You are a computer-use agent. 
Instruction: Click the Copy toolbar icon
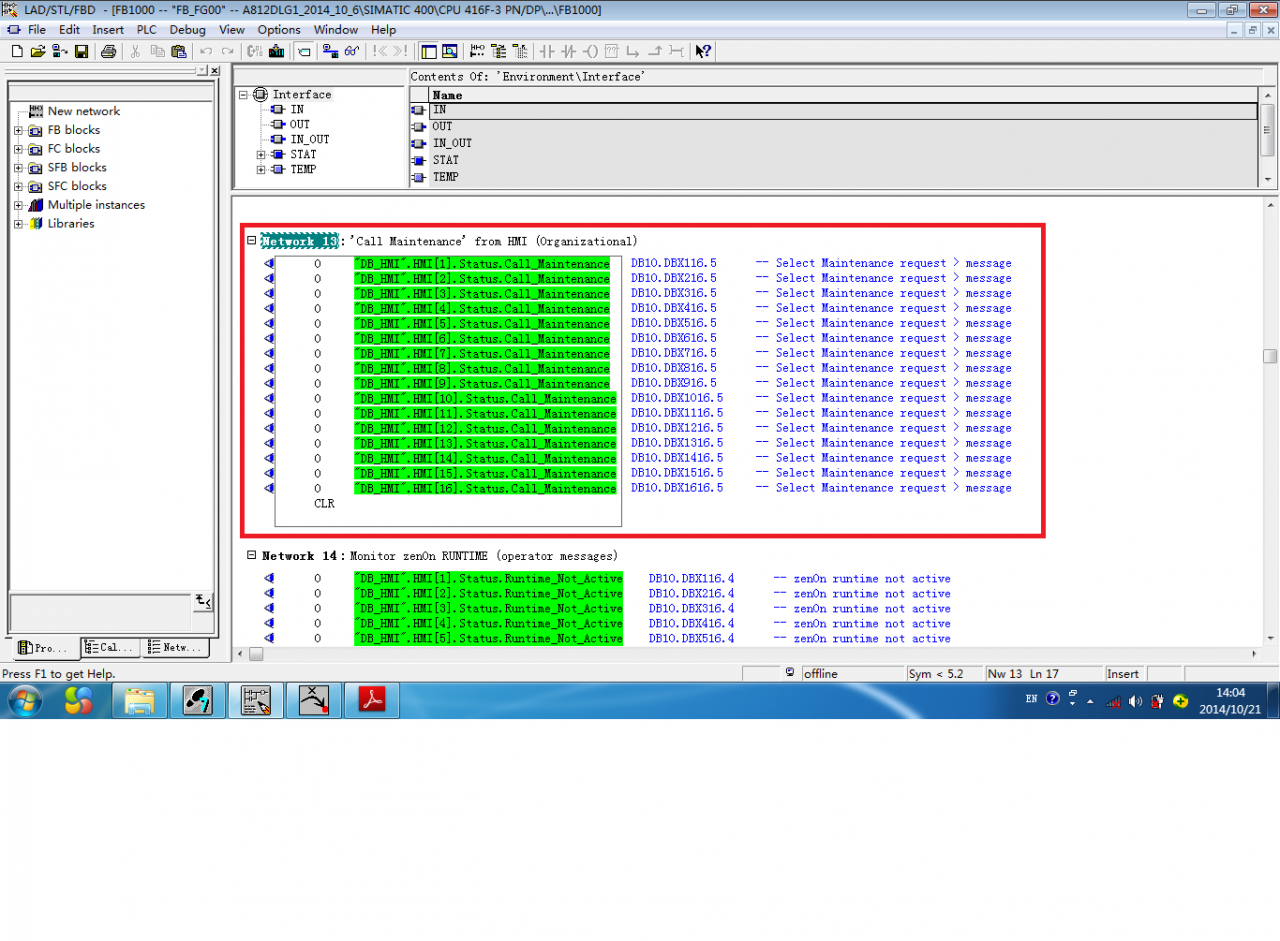(156, 51)
